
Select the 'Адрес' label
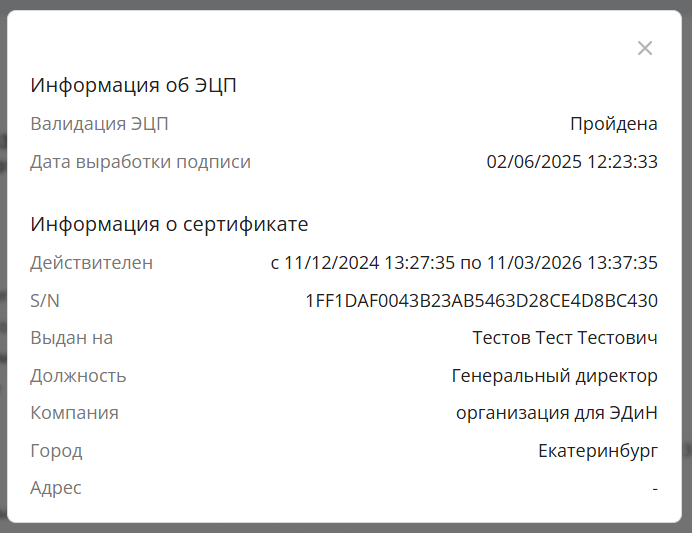(x=56, y=488)
